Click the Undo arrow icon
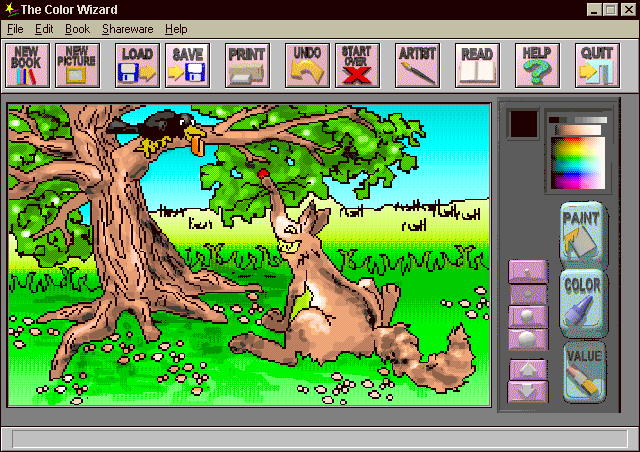Viewport: 640px width, 452px height. (307, 66)
